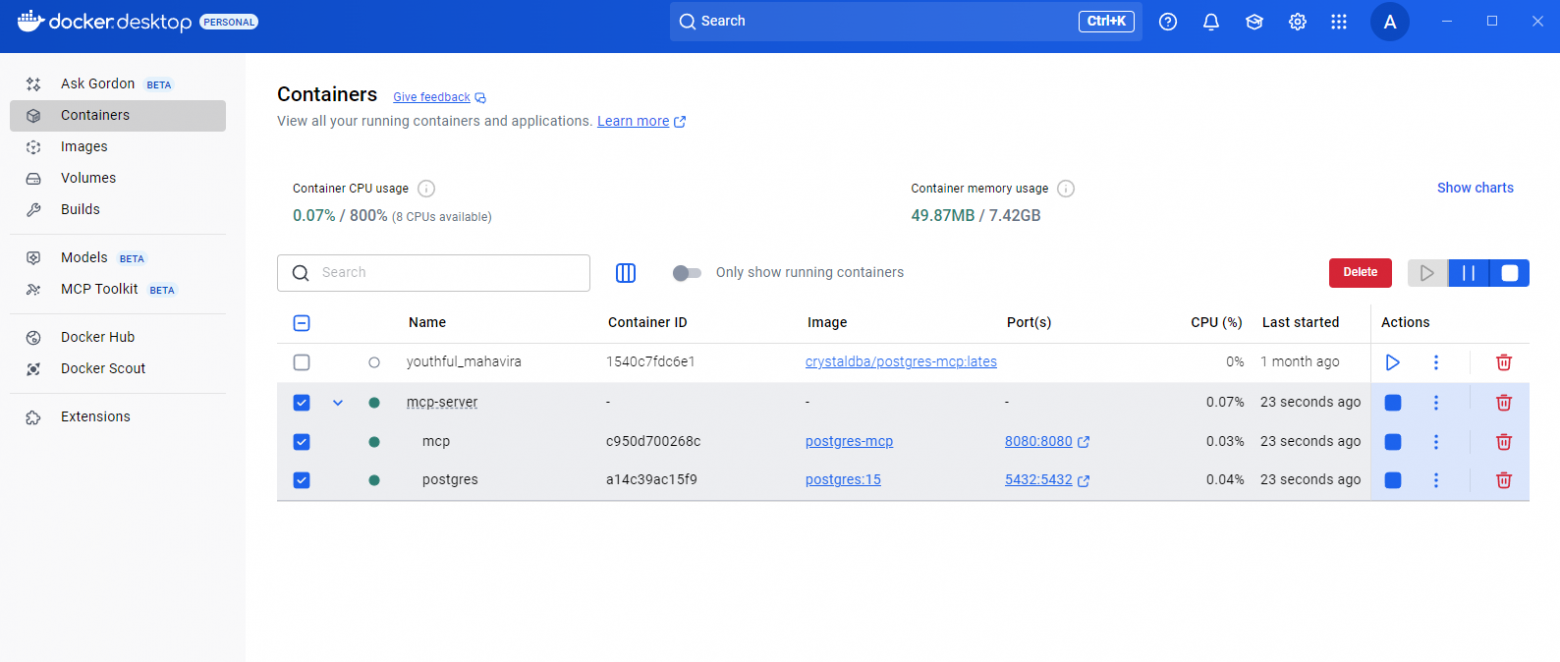Open more actions menu for mcp container
The width and height of the screenshot is (1560, 662).
click(x=1436, y=442)
